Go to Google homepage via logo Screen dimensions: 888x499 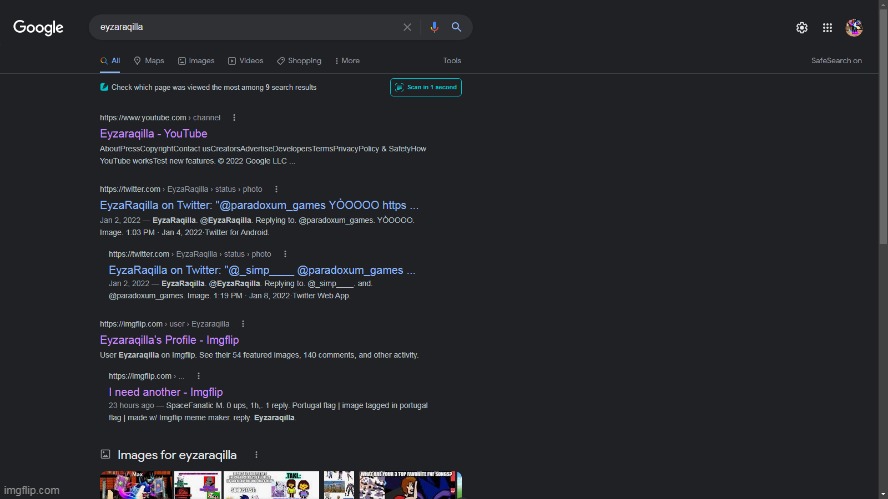click(39, 27)
